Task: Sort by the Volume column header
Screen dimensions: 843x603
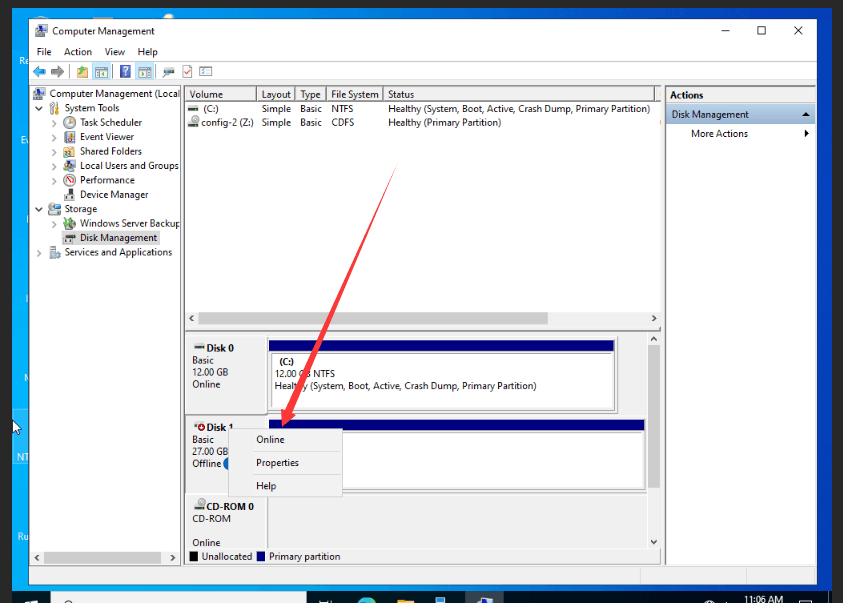Action: pyautogui.click(x=221, y=94)
